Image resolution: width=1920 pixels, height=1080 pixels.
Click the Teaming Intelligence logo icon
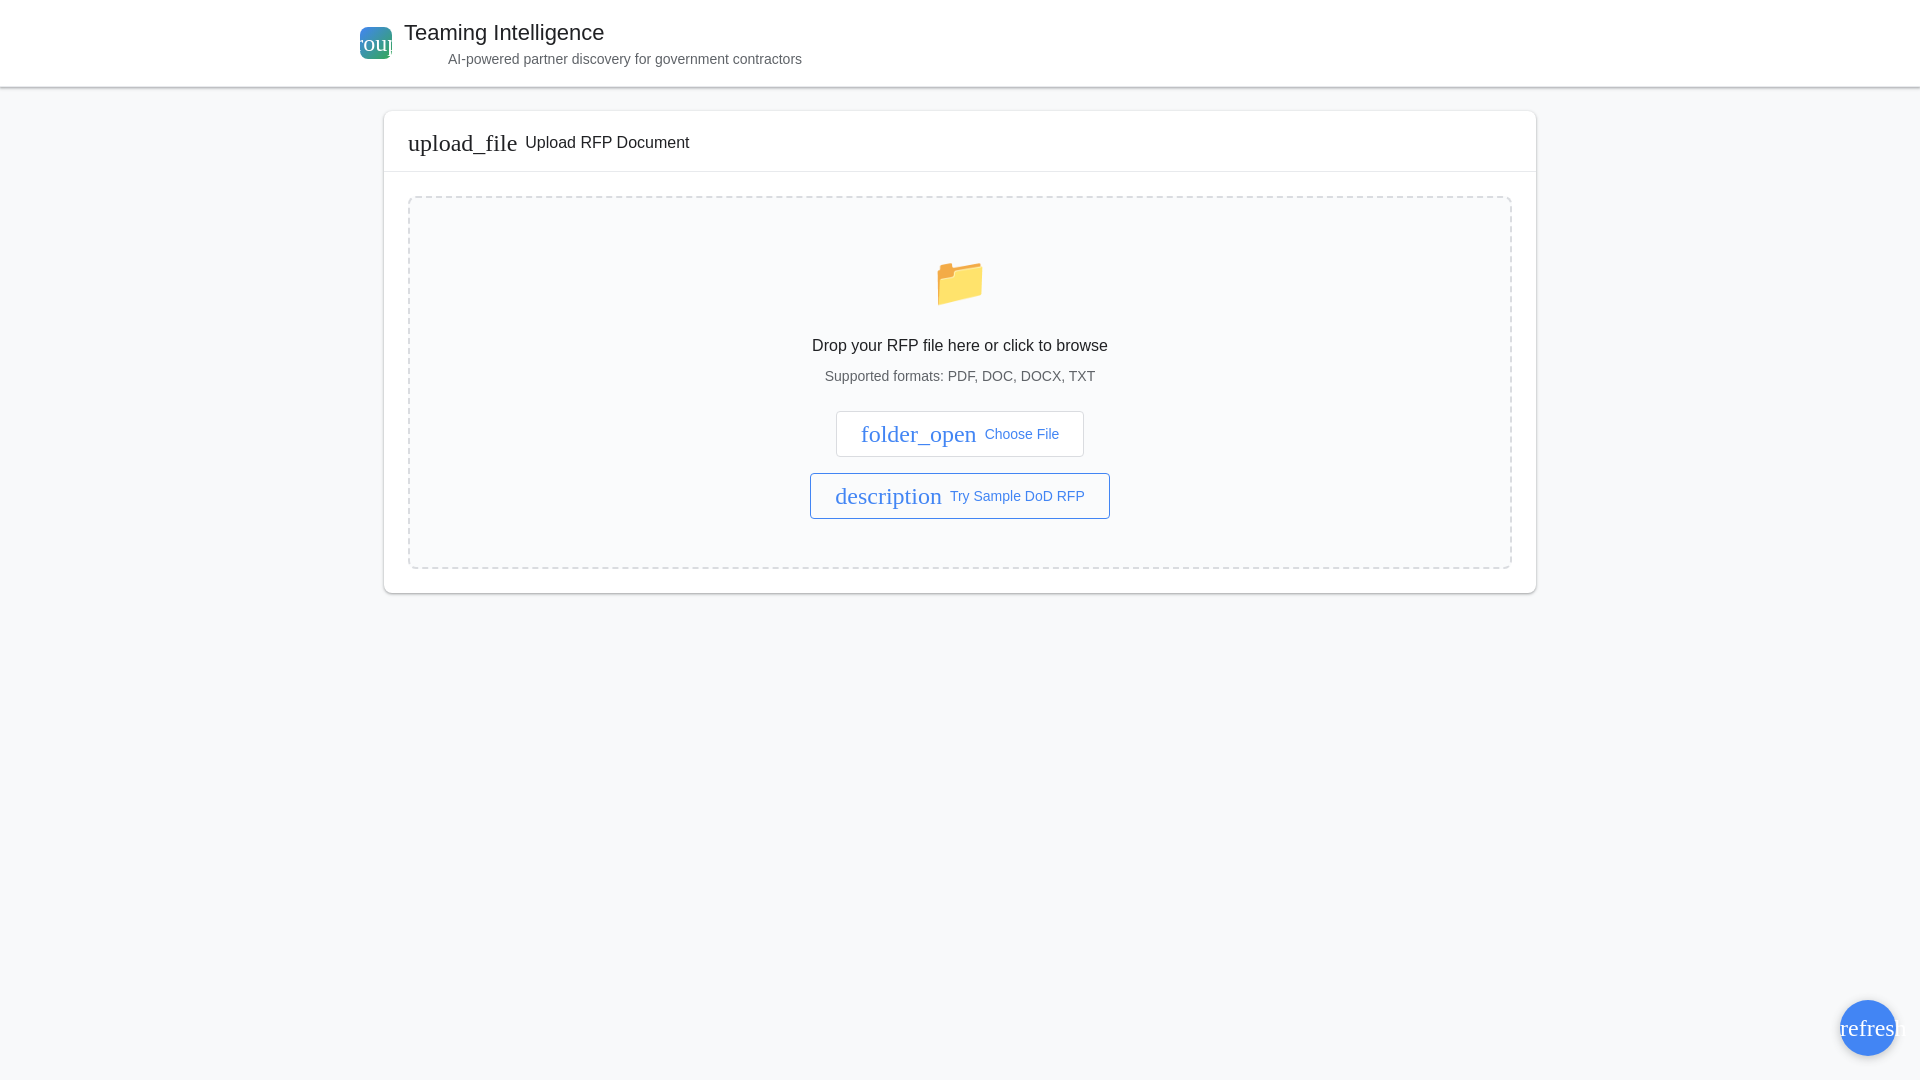tap(376, 43)
